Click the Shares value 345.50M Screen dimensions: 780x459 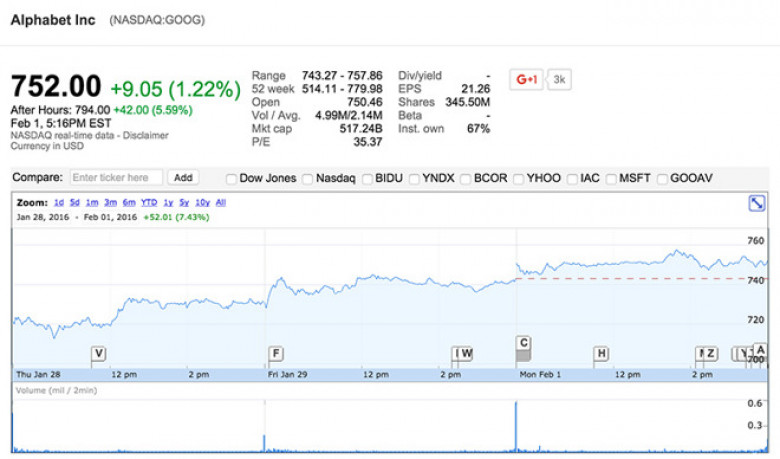pos(468,102)
